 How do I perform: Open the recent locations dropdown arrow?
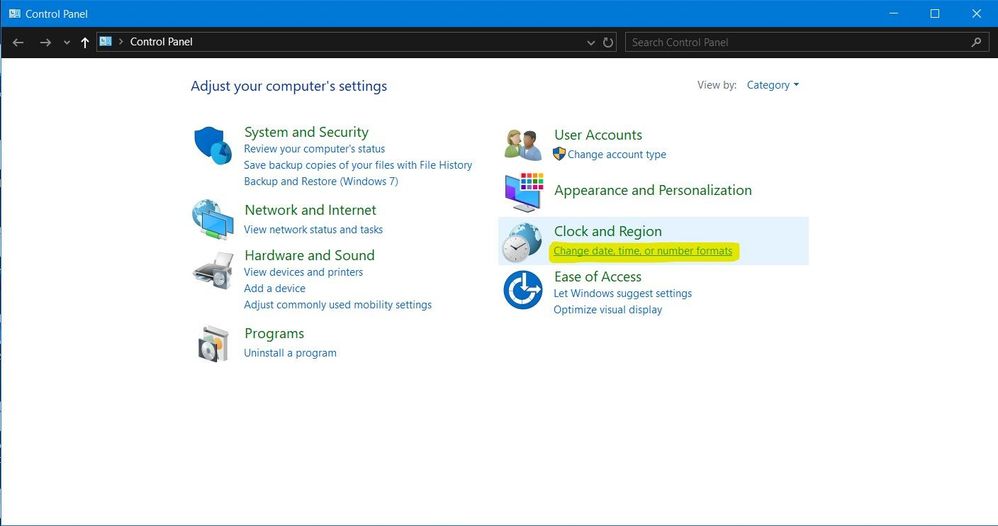(x=66, y=43)
